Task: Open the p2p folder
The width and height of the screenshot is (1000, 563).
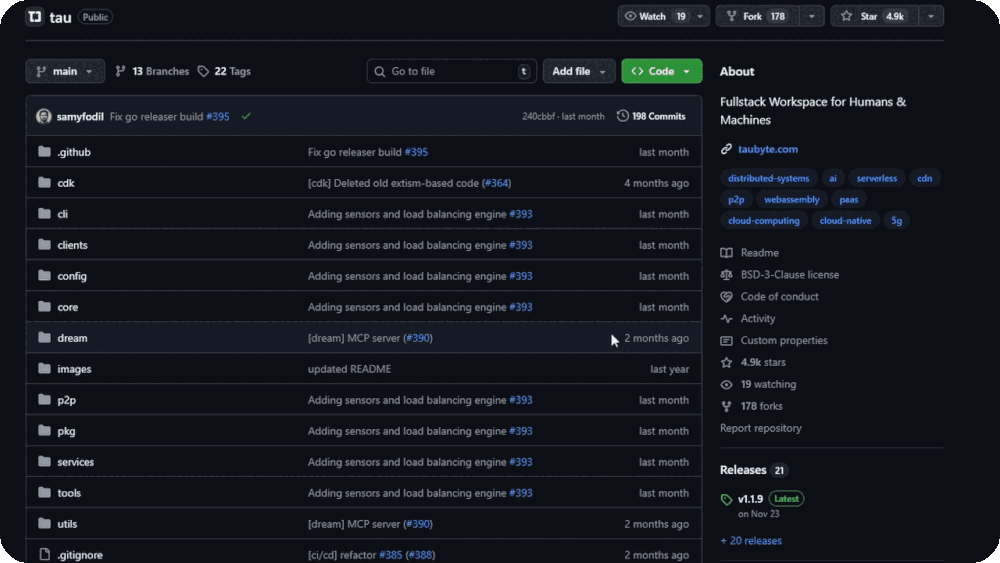Action: click(66, 400)
